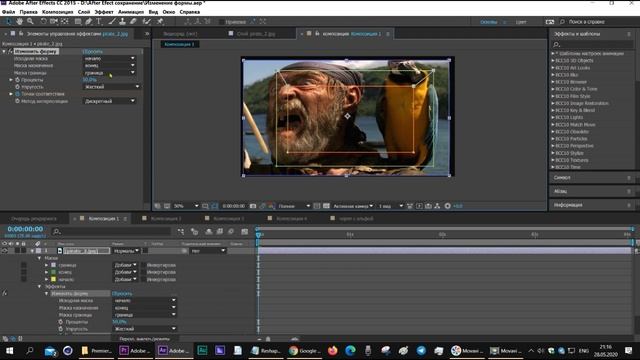Image resolution: width=640 pixels, height=360 pixels.
Task: Open timeline Graph Editor icon
Action: (244, 232)
